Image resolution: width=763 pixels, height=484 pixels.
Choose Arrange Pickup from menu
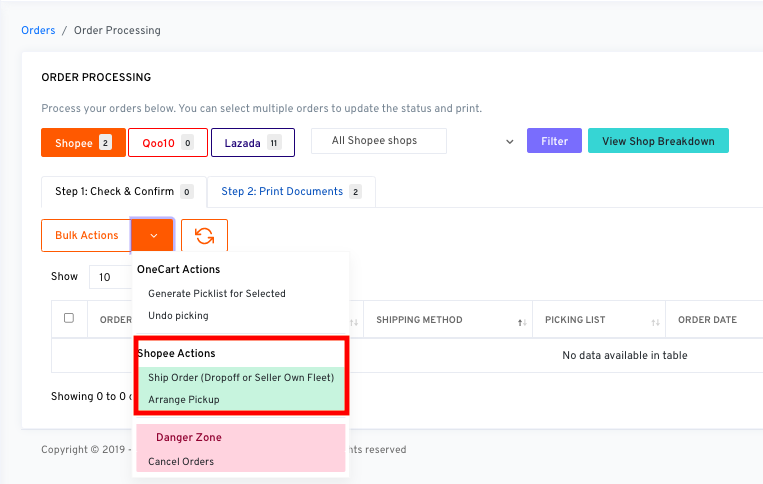click(184, 400)
